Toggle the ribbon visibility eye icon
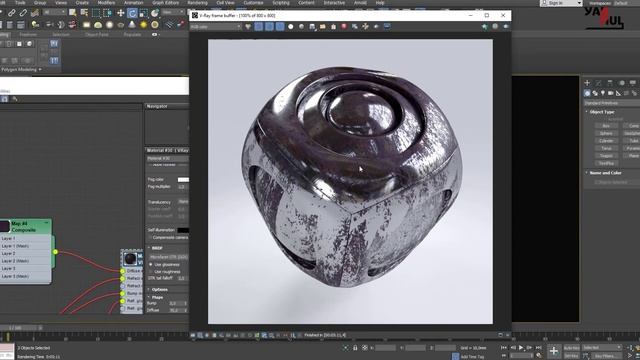Screen dimensions: 640x360 point(155,35)
